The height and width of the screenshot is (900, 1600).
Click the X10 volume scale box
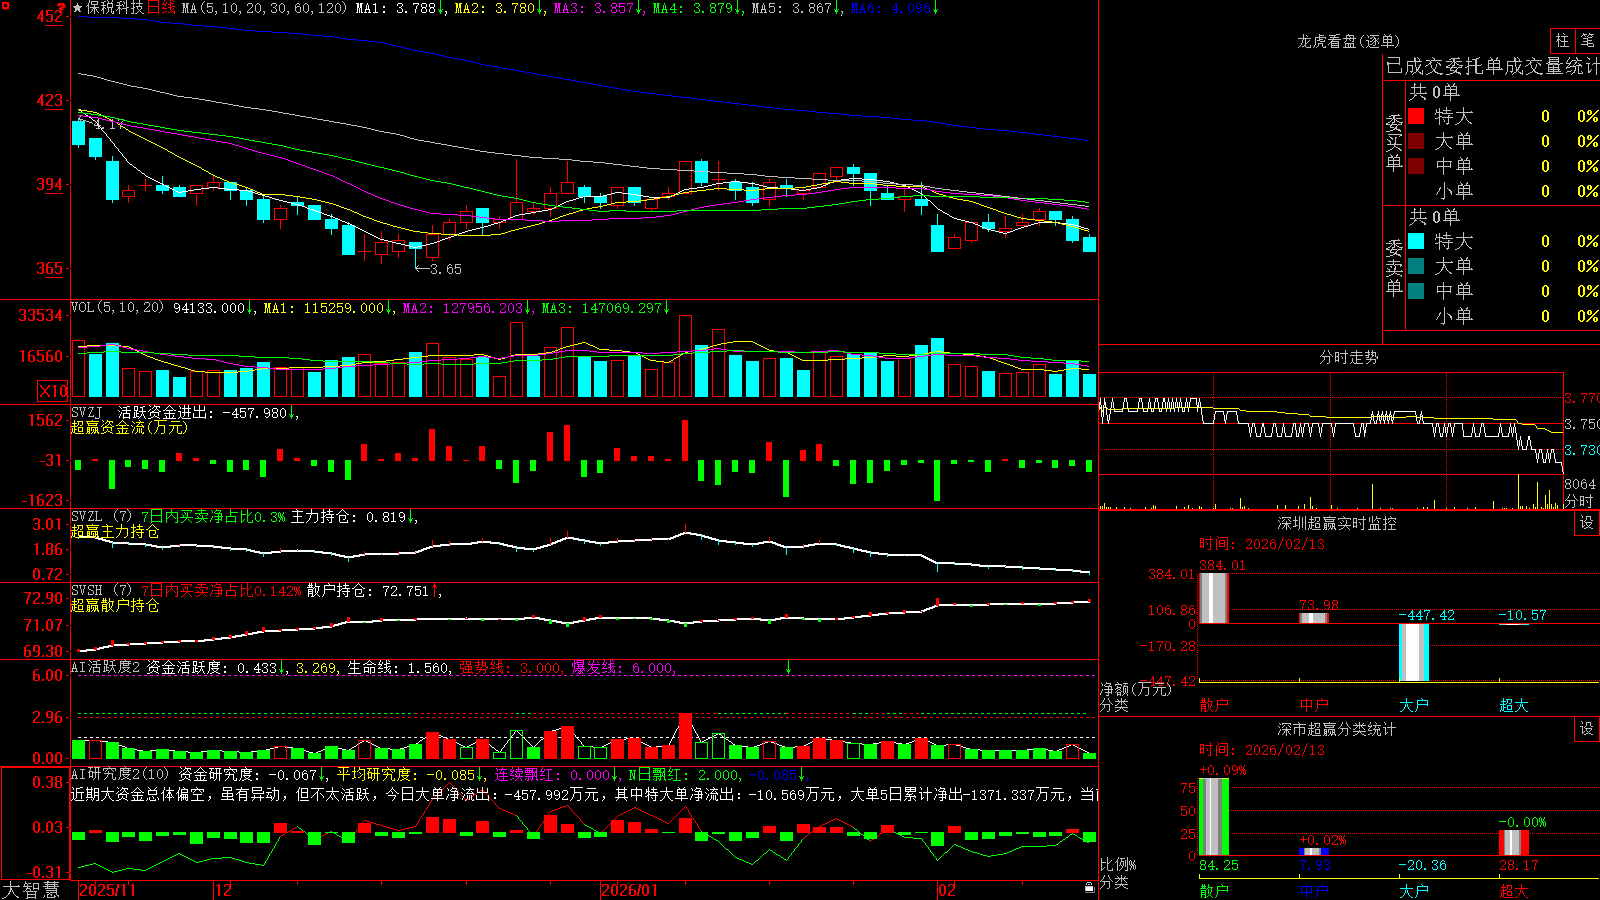pyautogui.click(x=53, y=391)
